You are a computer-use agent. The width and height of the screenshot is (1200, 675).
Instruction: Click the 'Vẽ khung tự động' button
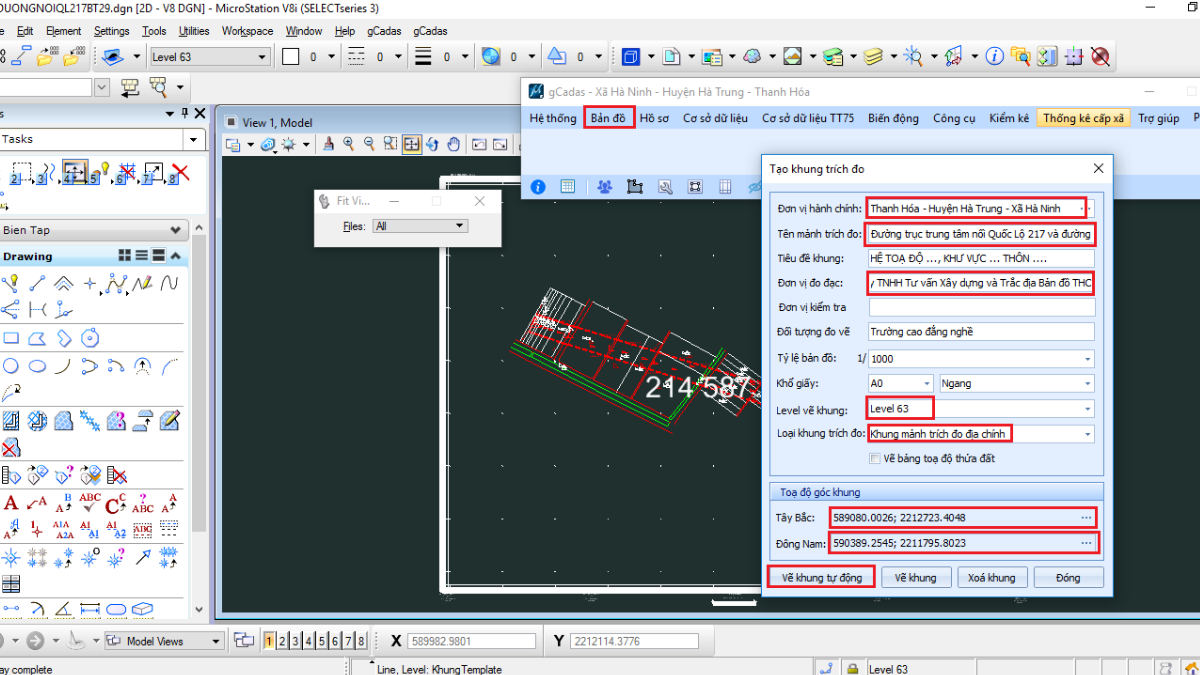(821, 577)
